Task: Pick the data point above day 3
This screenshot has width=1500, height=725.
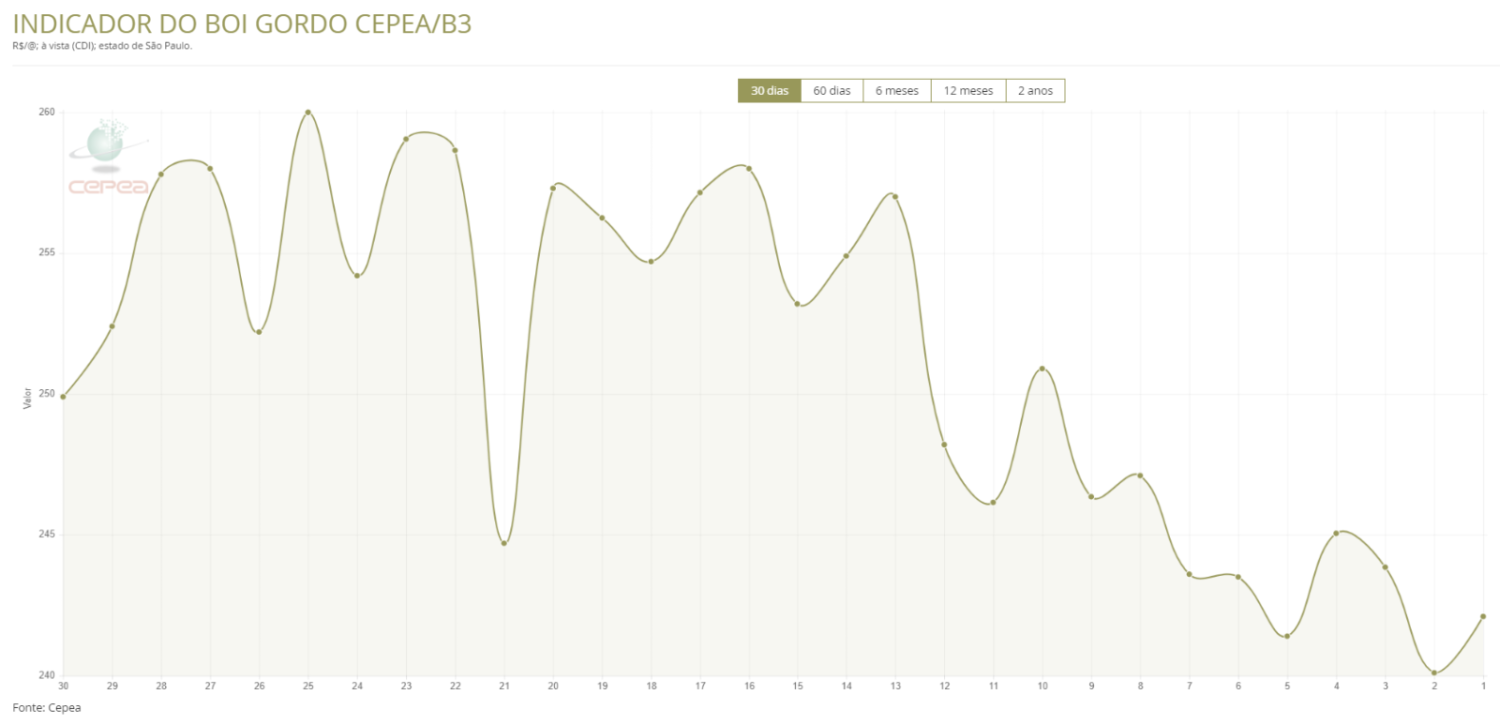Action: pos(1385,567)
